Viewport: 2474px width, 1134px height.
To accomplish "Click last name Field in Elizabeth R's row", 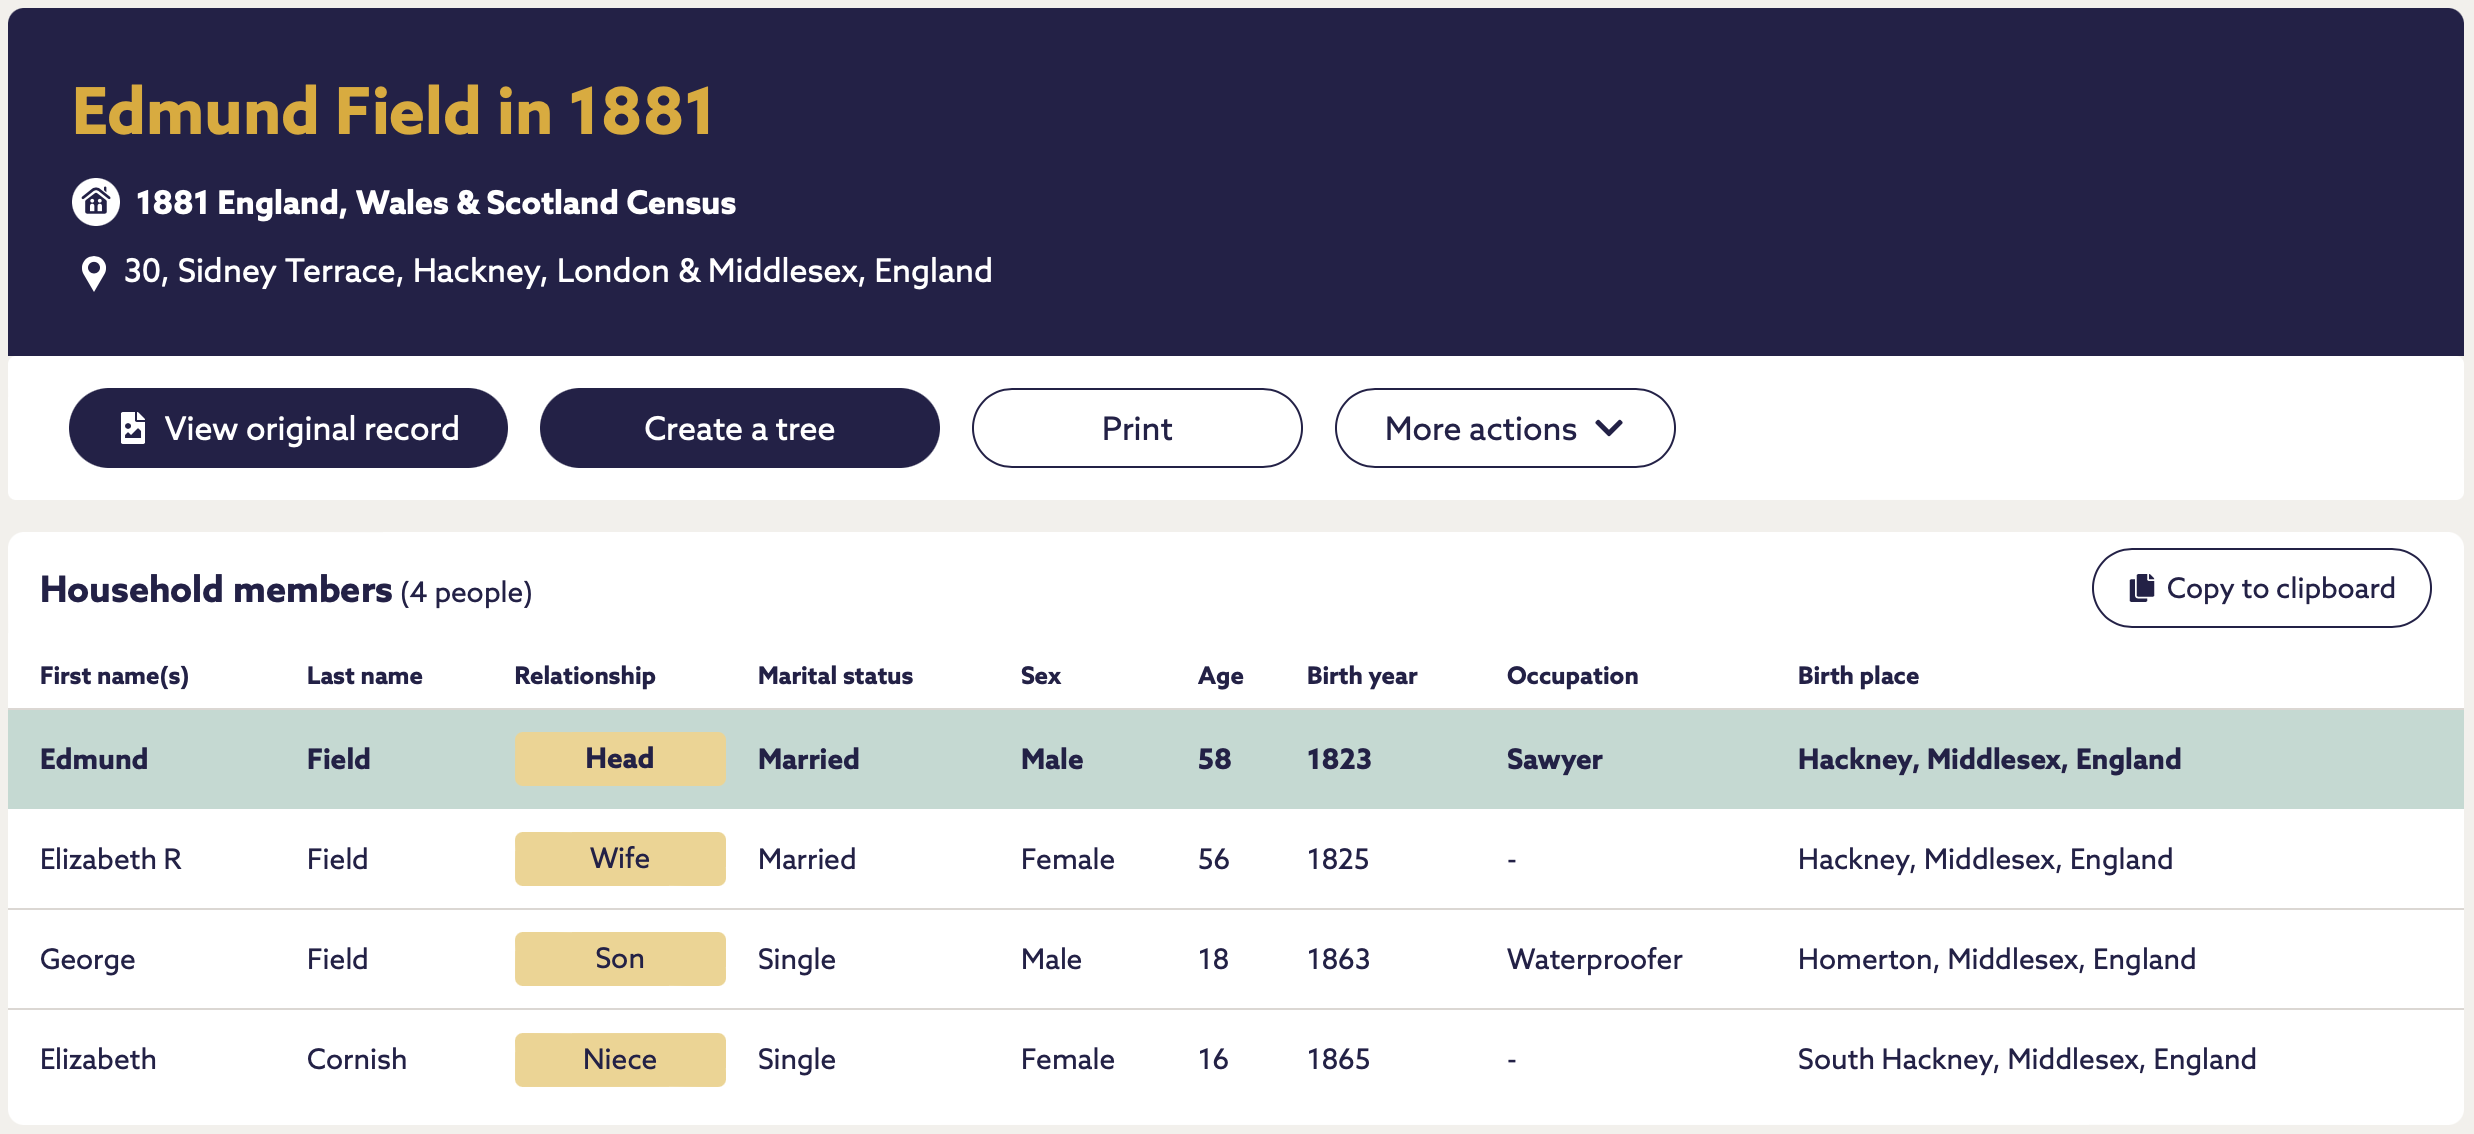I will (x=337, y=859).
